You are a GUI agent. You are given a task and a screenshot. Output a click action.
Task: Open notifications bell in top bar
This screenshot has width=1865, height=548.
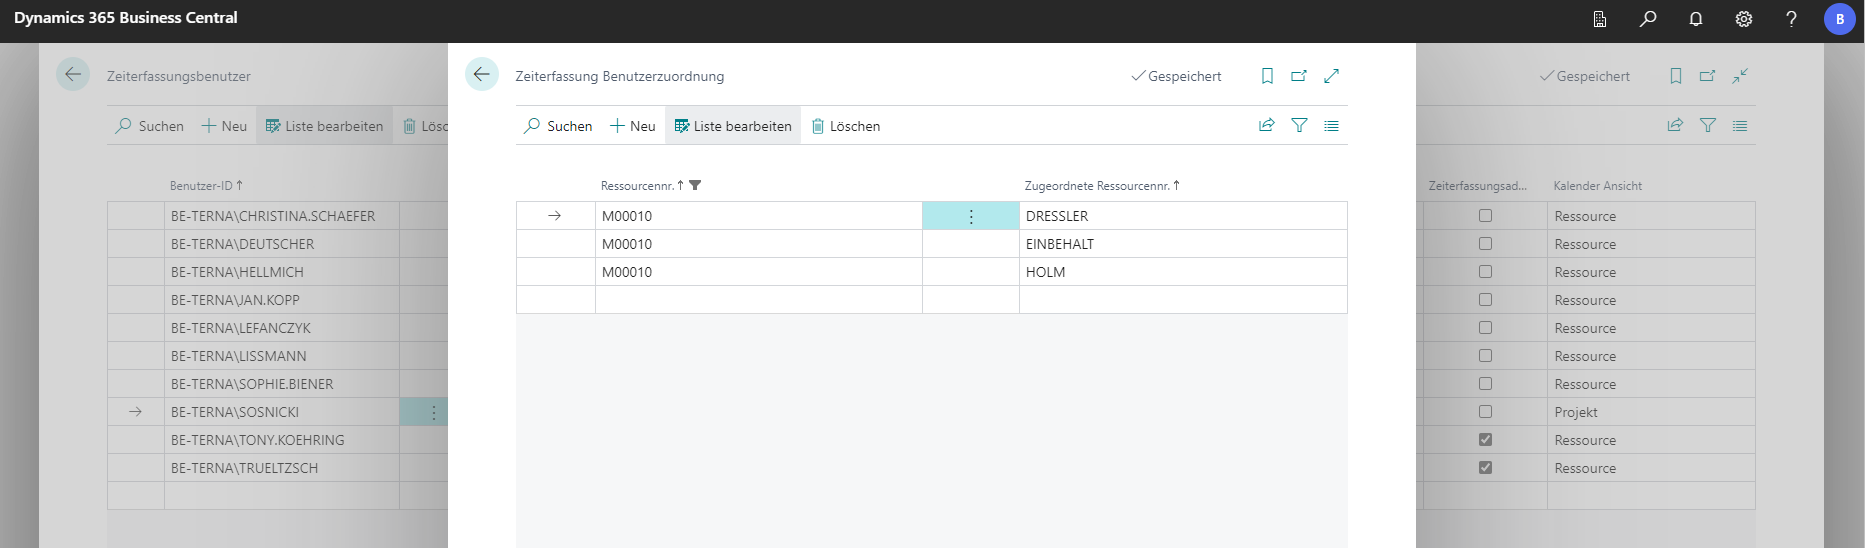point(1696,19)
